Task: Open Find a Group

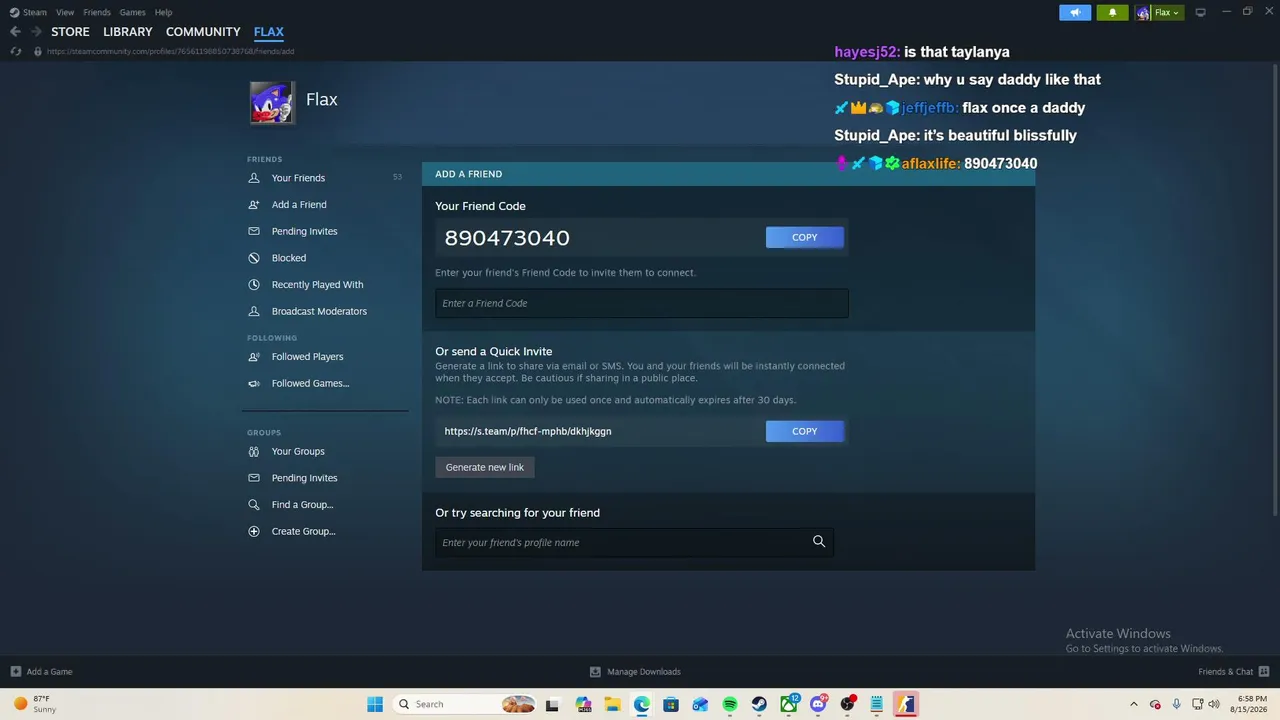Action: pyautogui.click(x=302, y=505)
